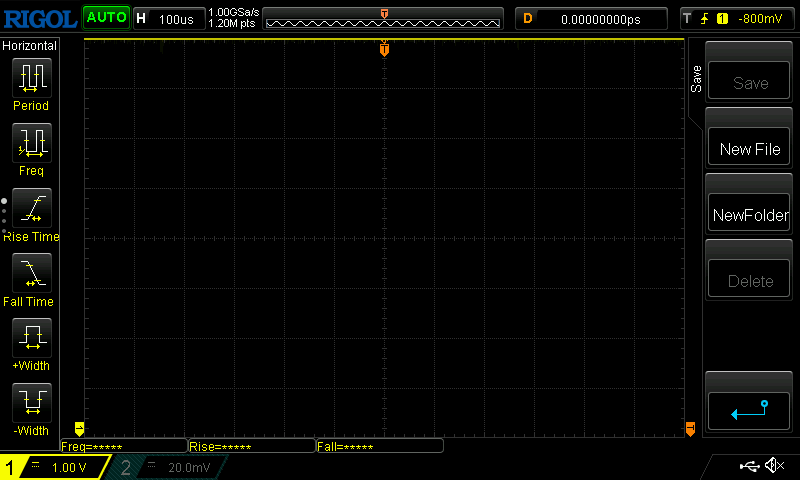Select the Period measurement icon
The image size is (800, 480).
[x=32, y=78]
